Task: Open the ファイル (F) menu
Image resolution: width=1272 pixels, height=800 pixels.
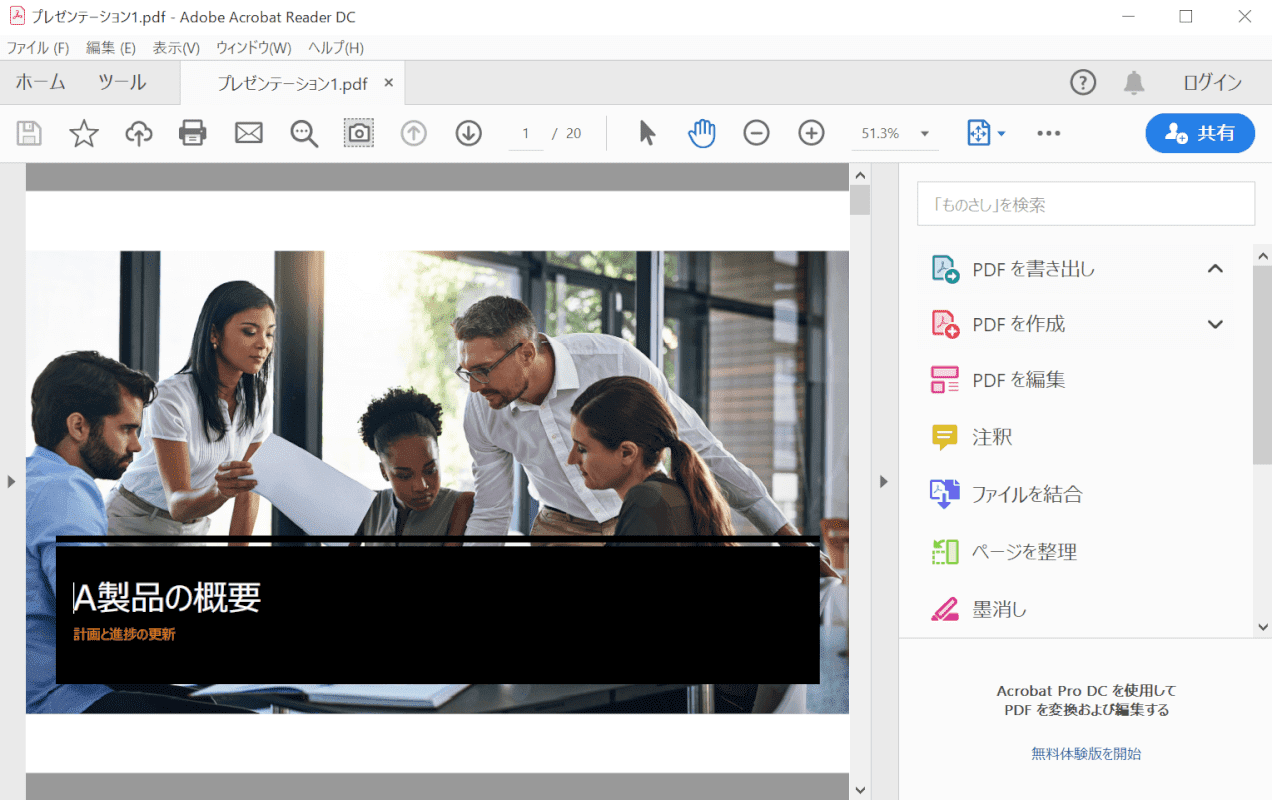Action: tap(38, 48)
